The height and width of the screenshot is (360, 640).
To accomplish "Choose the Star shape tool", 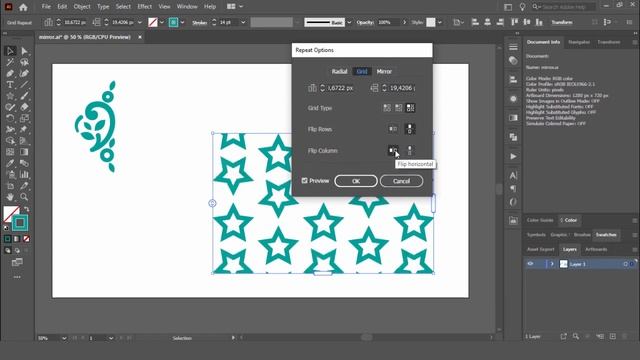I will 10,96.
